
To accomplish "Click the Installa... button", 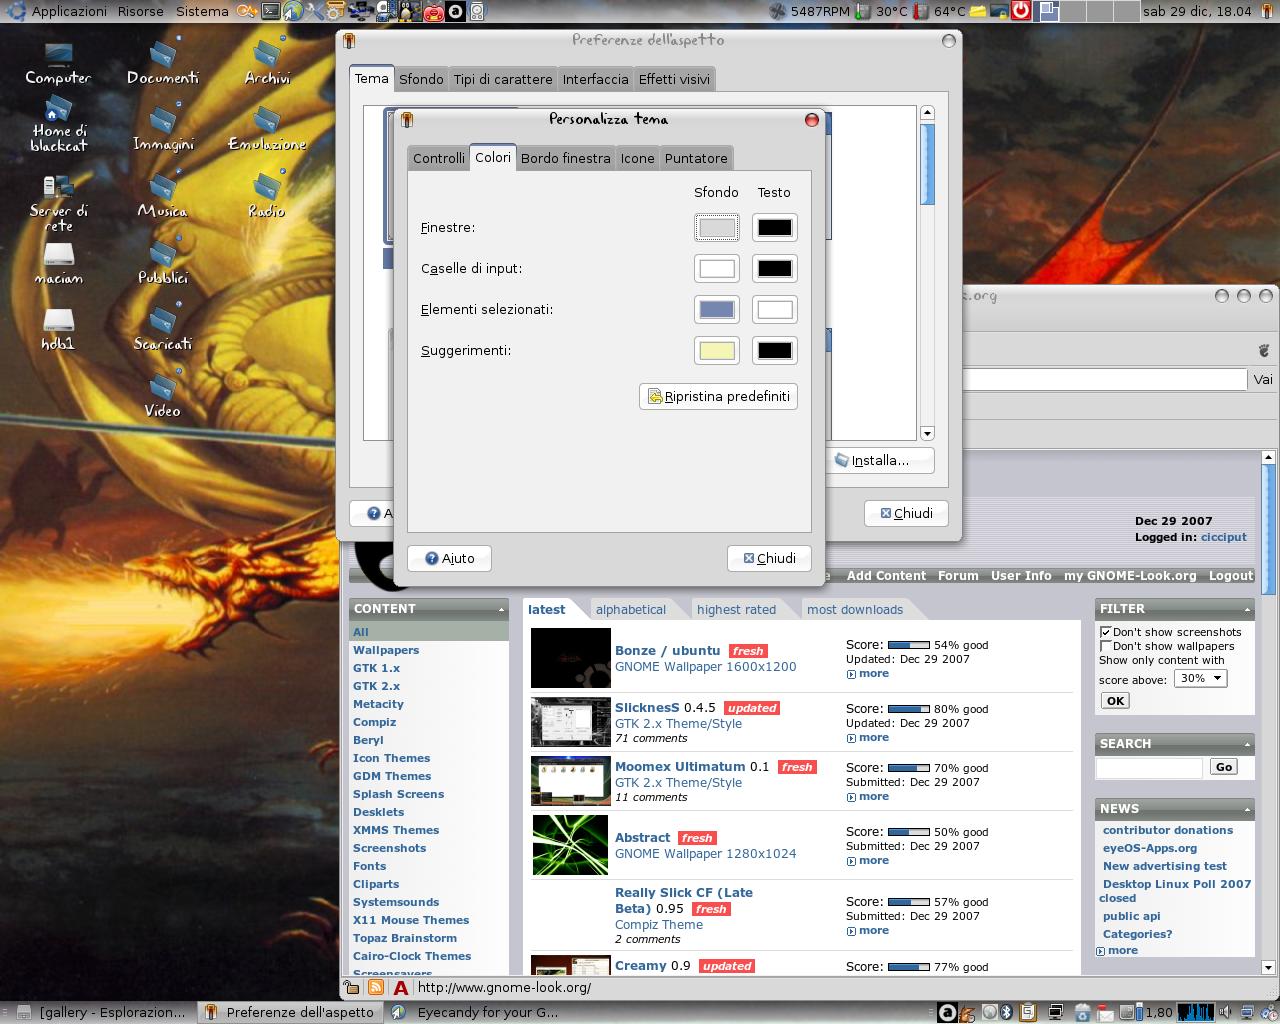I will point(880,460).
